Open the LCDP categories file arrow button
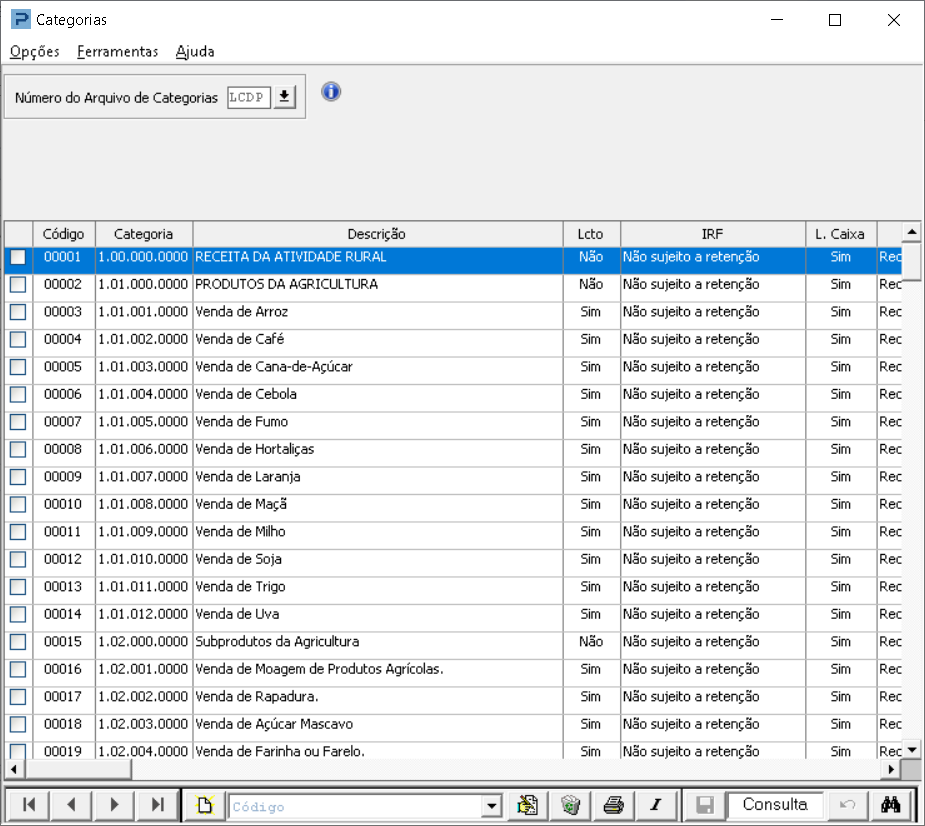The width and height of the screenshot is (925, 826). [x=284, y=97]
